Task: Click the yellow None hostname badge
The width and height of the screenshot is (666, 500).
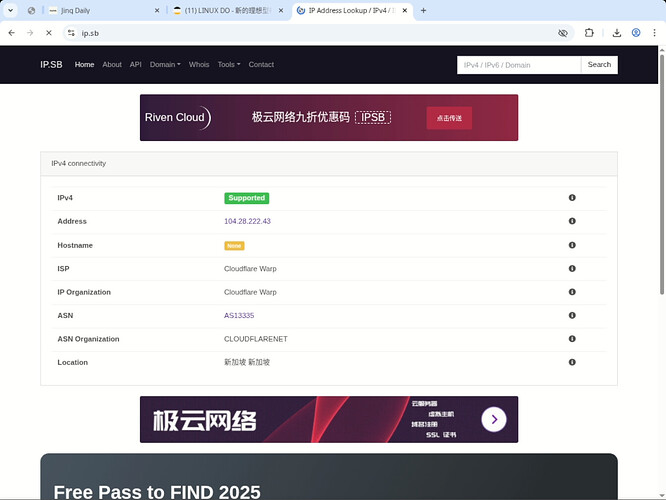Action: coord(234,246)
